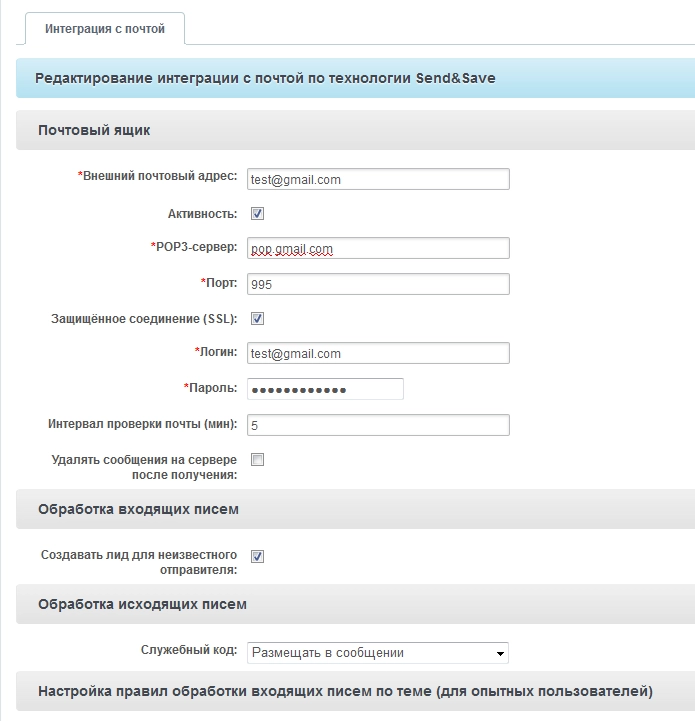695x721 pixels.
Task: Click the Активность label text
Action: [202, 214]
